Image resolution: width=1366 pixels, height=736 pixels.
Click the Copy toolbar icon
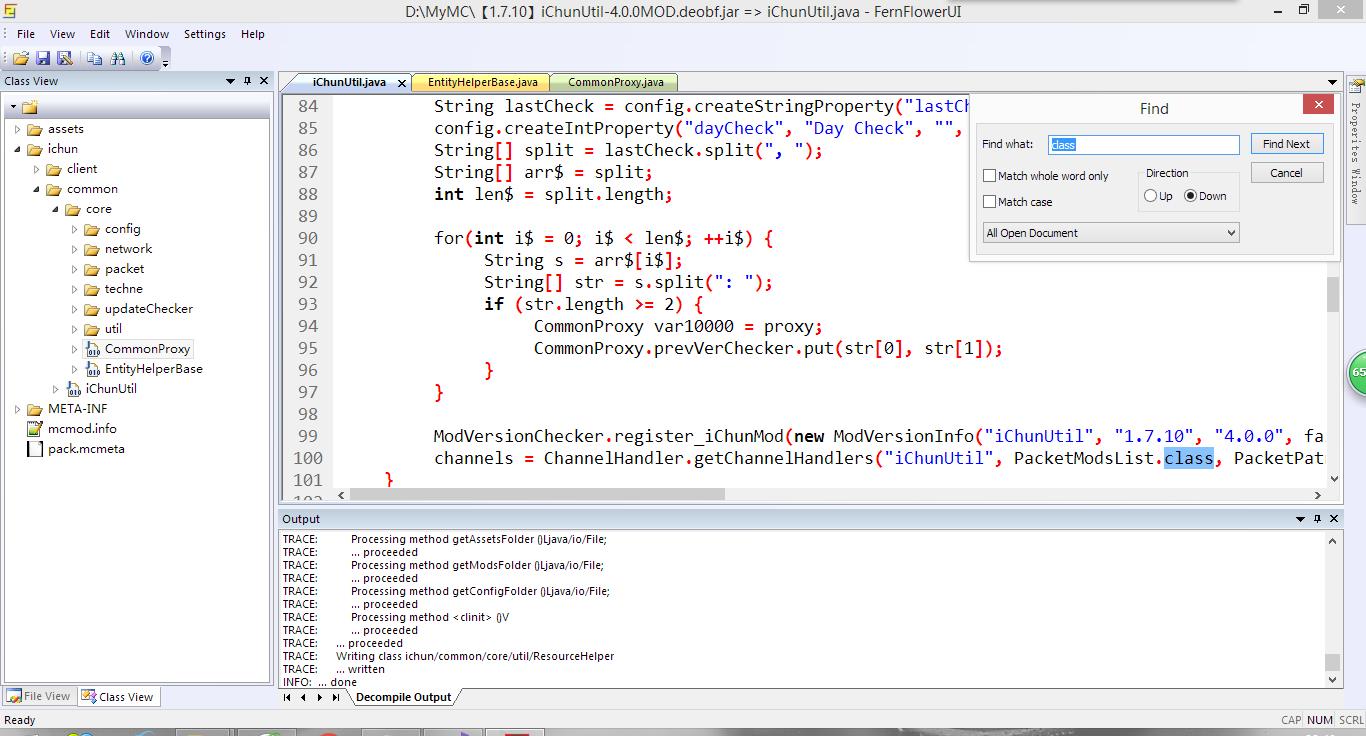pos(95,59)
